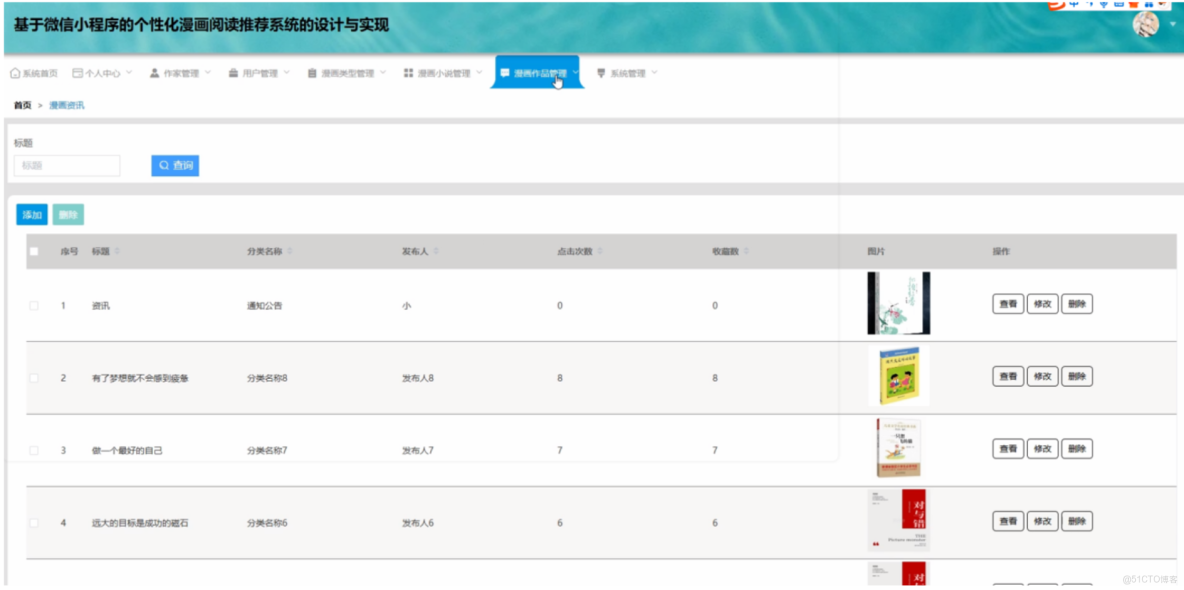1184x590 pixels.
Task: Click 修改 for the 有了梦想就不会感到疲惫 row
Action: 1043,376
